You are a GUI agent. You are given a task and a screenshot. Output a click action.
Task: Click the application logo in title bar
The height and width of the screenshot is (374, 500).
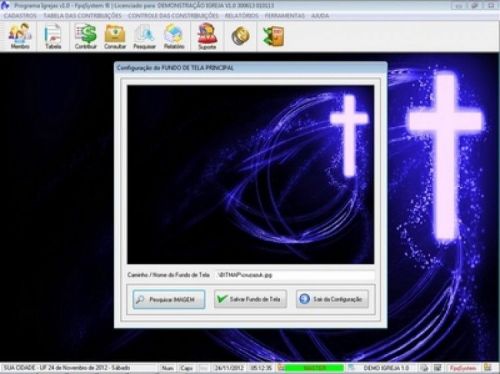coord(5,5)
